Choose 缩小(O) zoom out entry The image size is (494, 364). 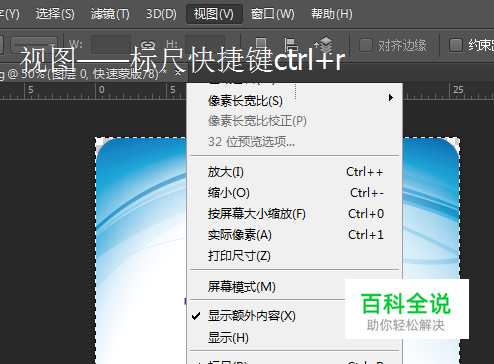(x=295, y=193)
